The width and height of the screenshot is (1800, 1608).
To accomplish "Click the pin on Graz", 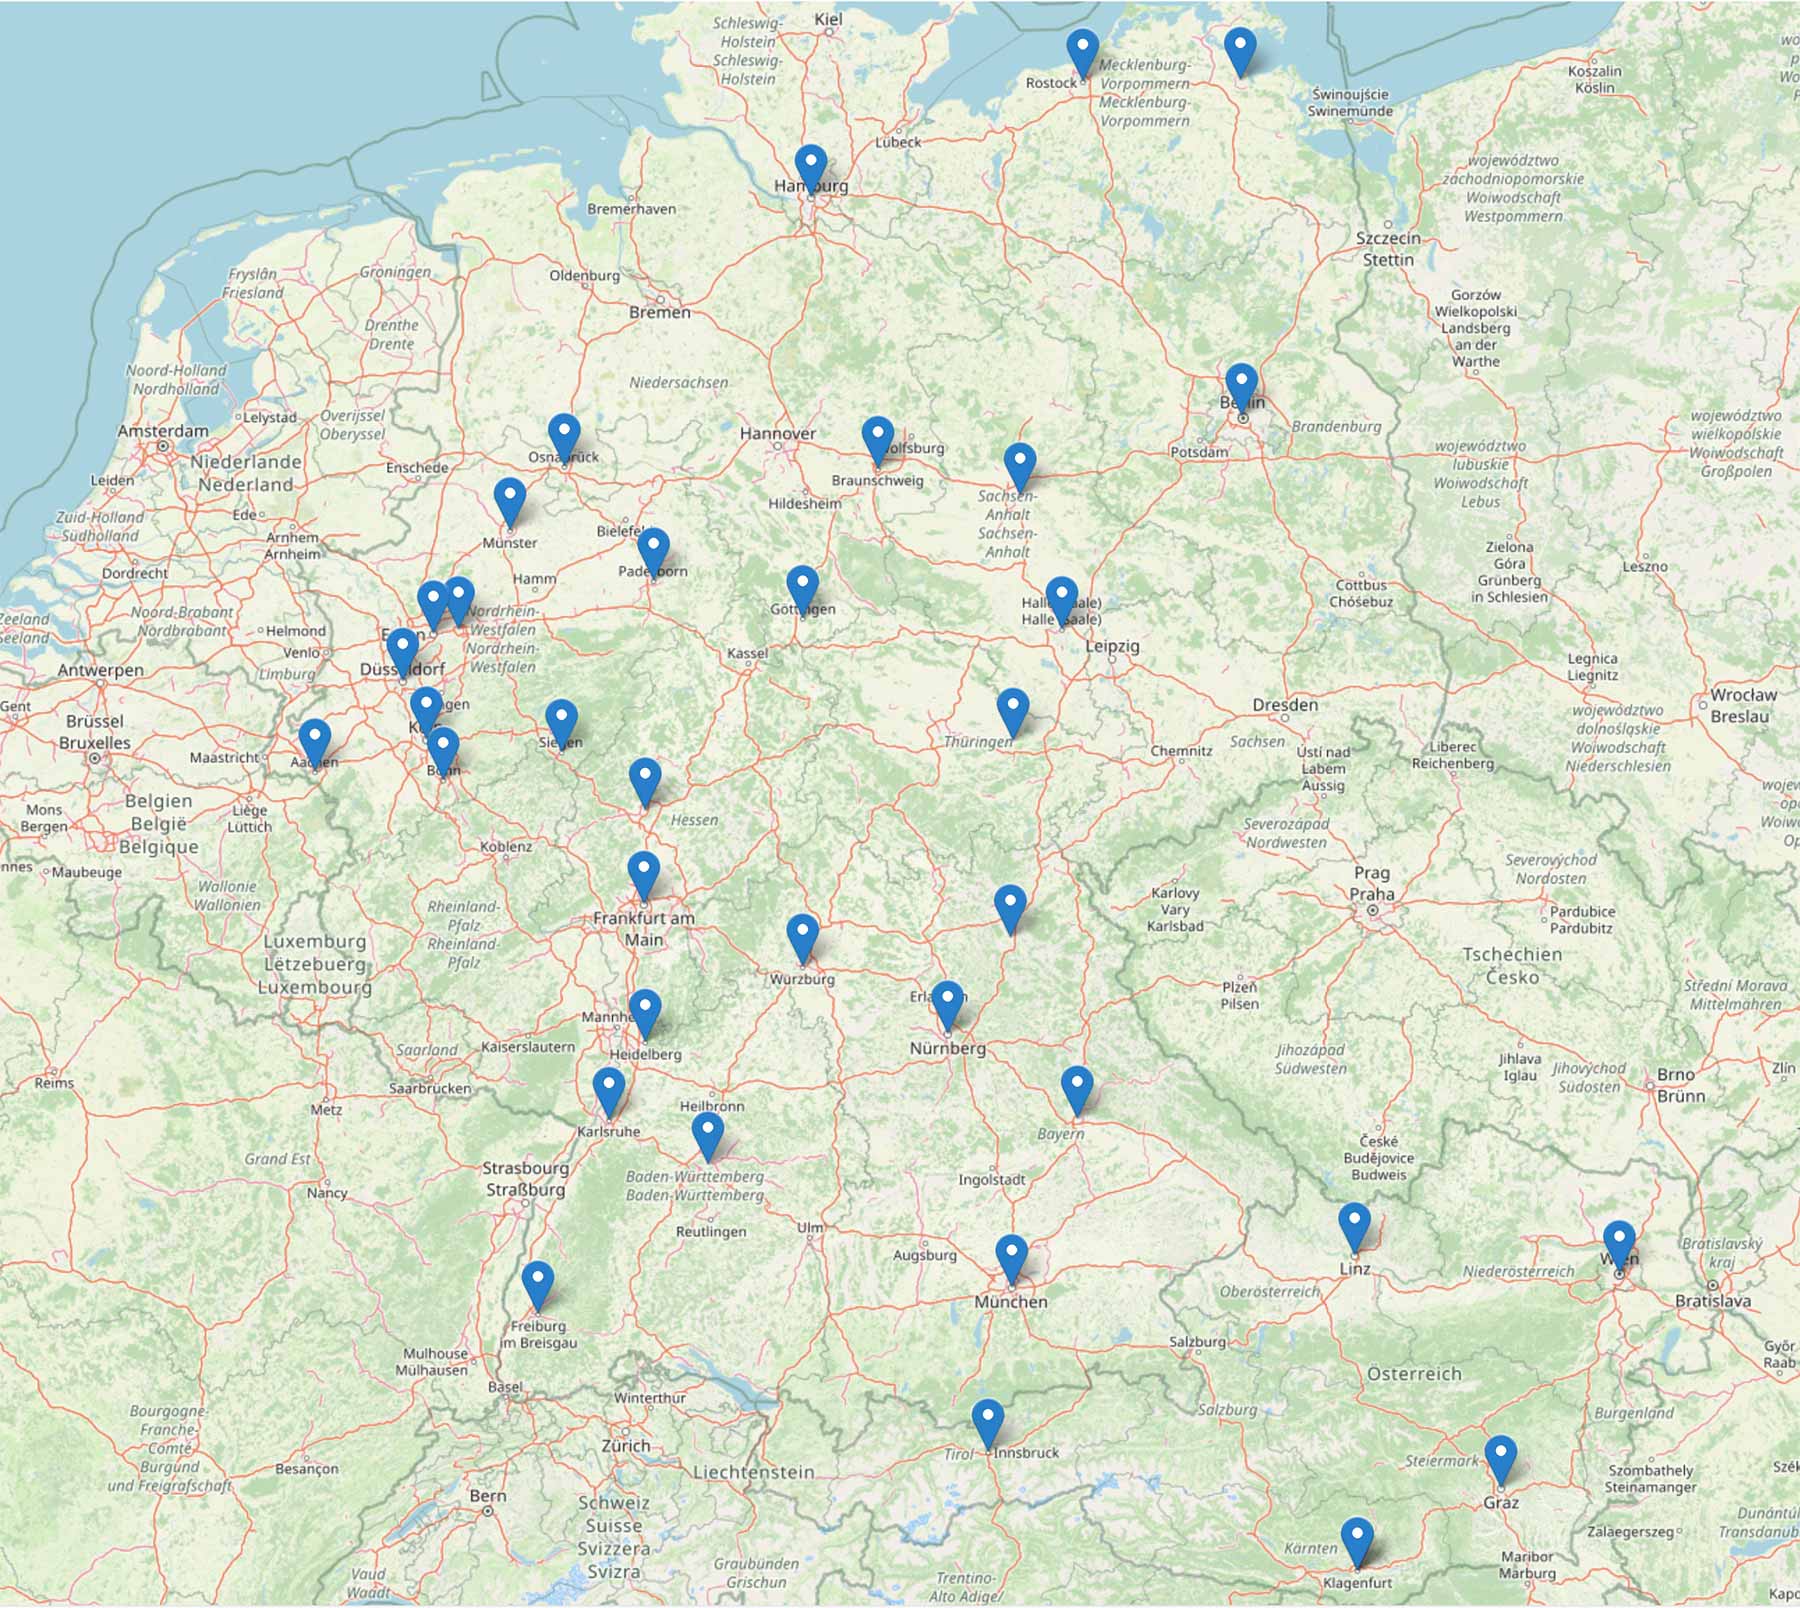I will coord(1500,1458).
